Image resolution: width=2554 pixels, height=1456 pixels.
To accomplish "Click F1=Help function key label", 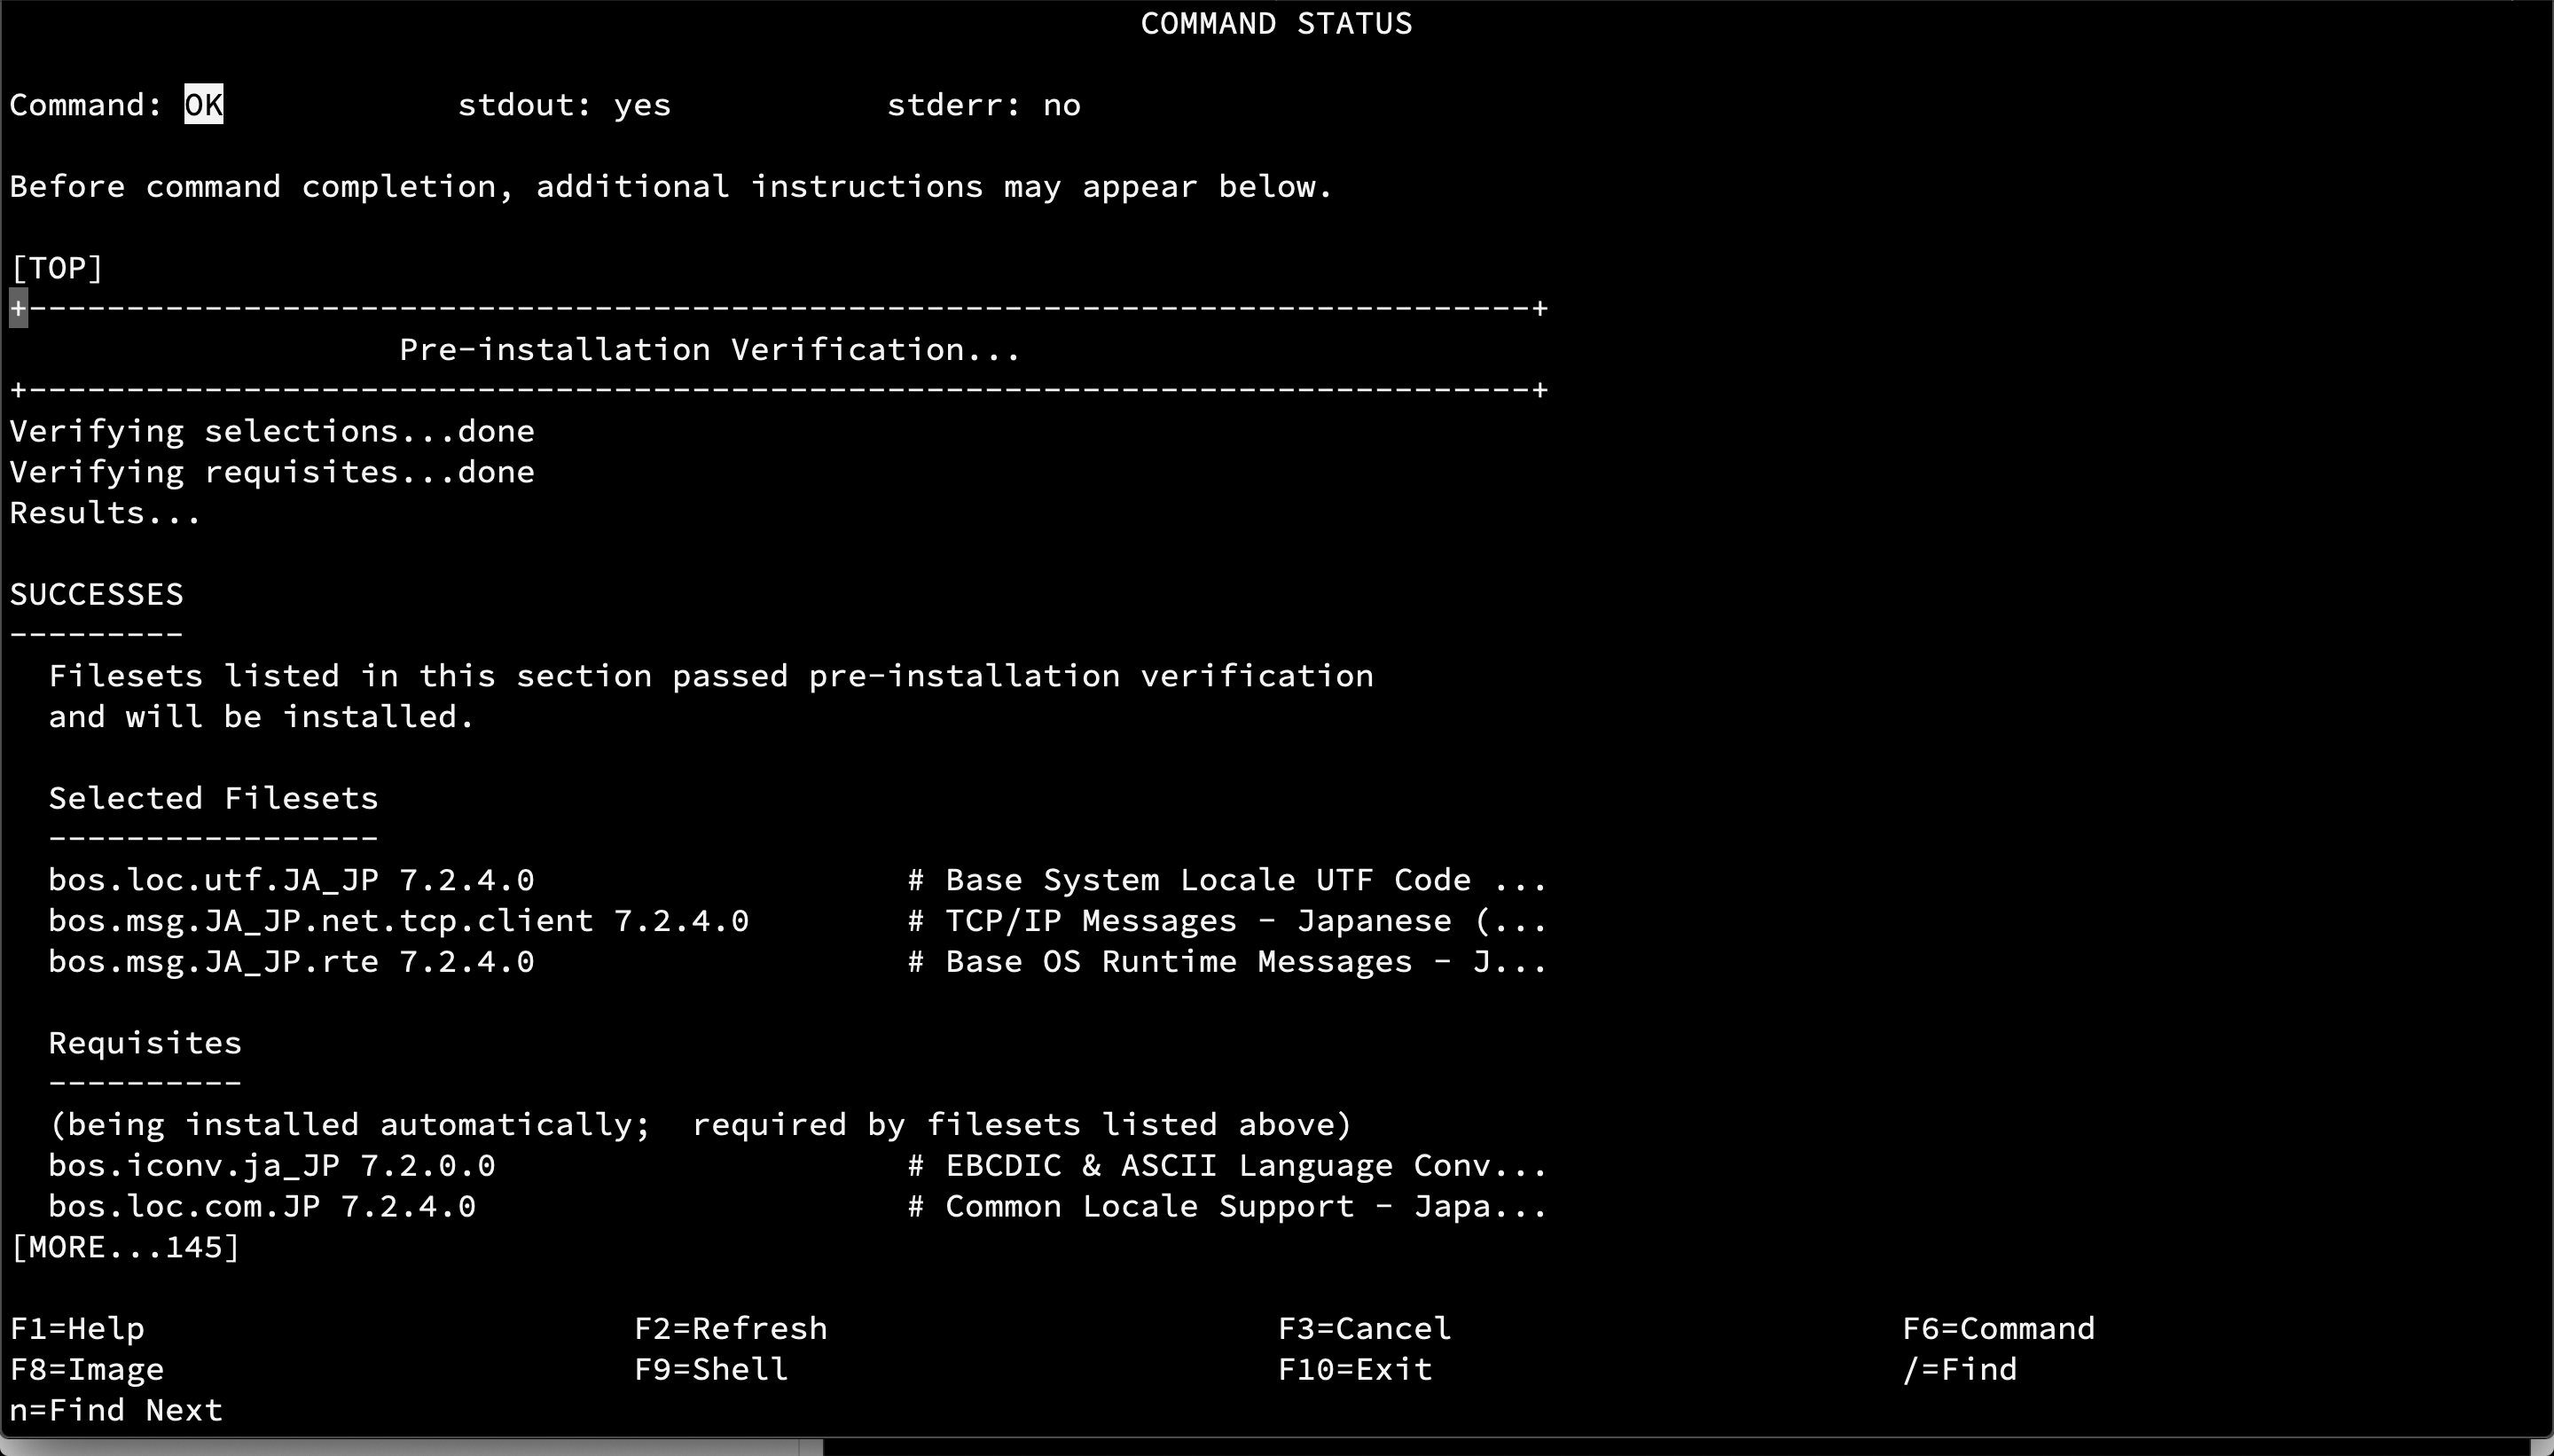I will coord(75,1327).
